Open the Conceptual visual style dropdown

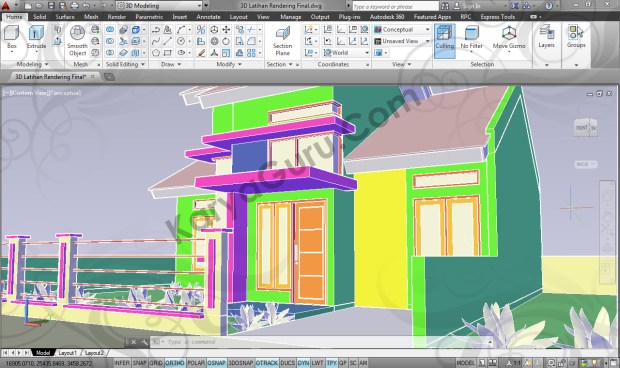[x=402, y=30]
